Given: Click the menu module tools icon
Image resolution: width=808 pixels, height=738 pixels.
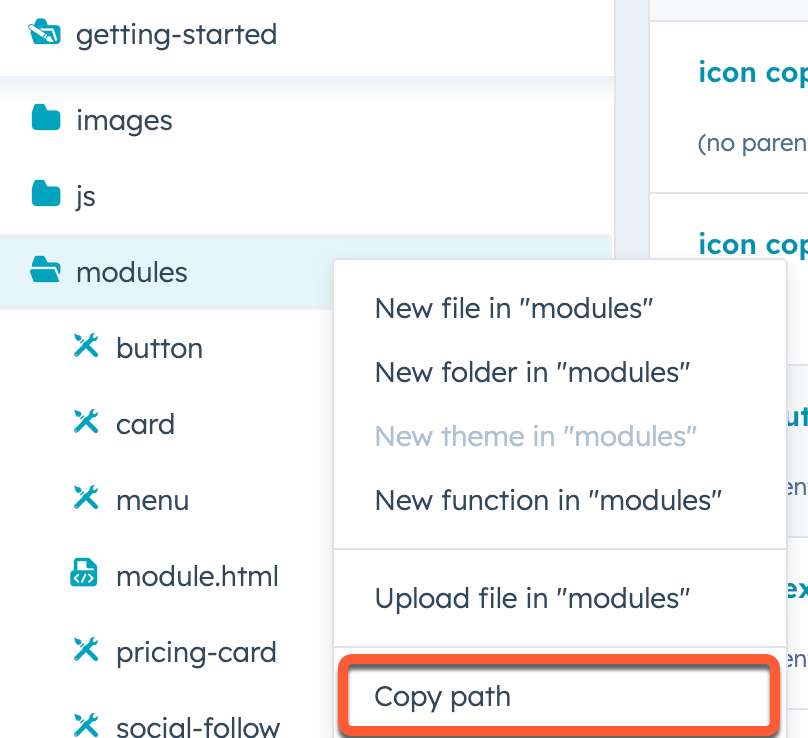Looking at the screenshot, I should click(86, 498).
